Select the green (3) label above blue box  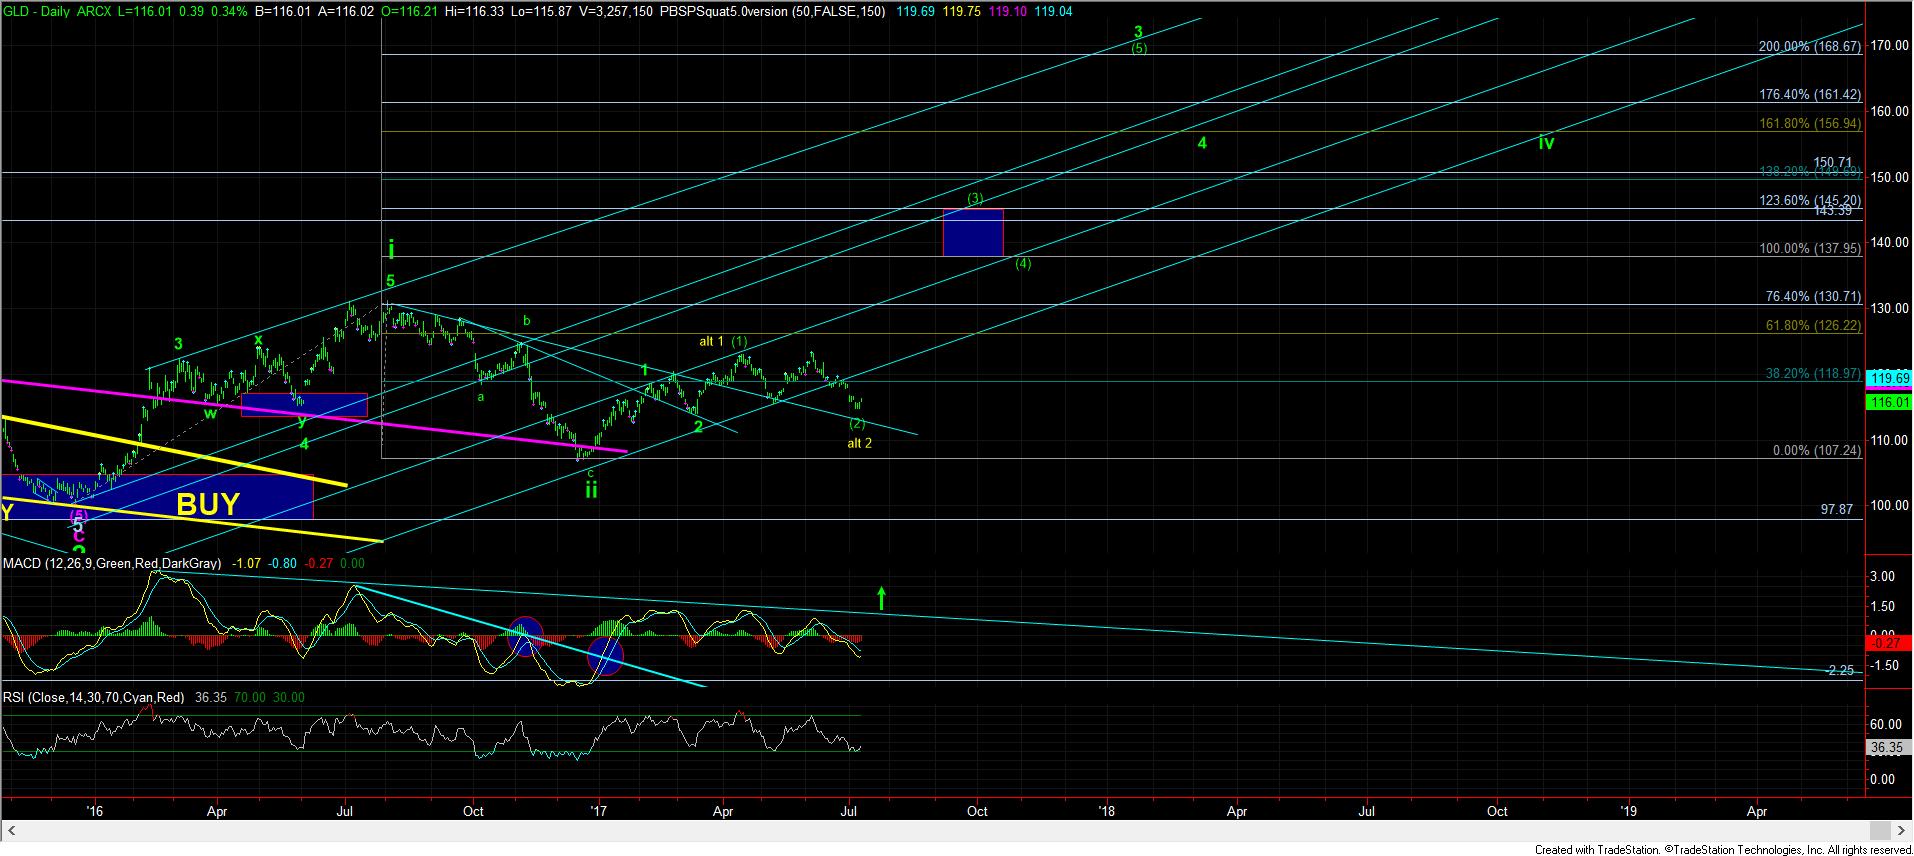[x=975, y=199]
